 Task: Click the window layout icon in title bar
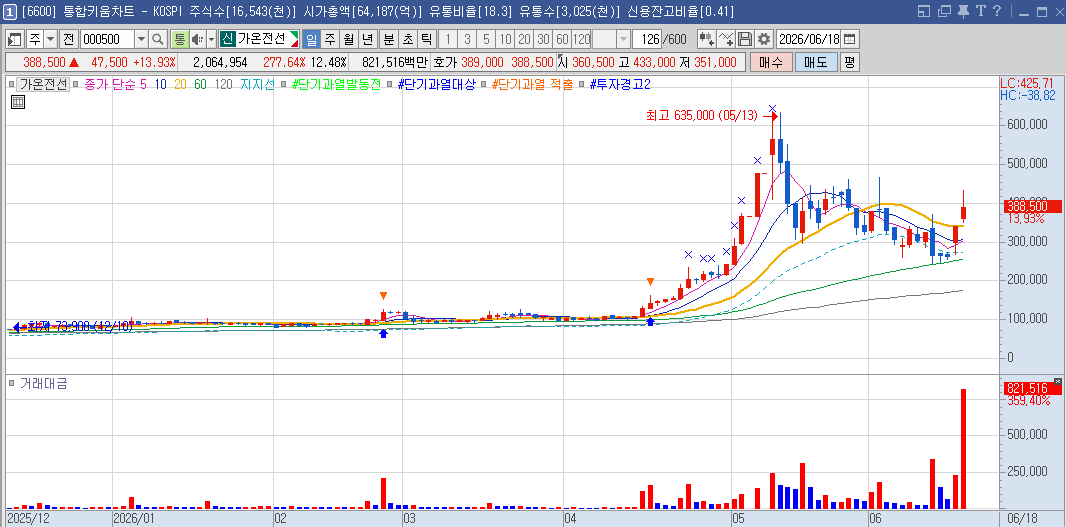point(923,11)
